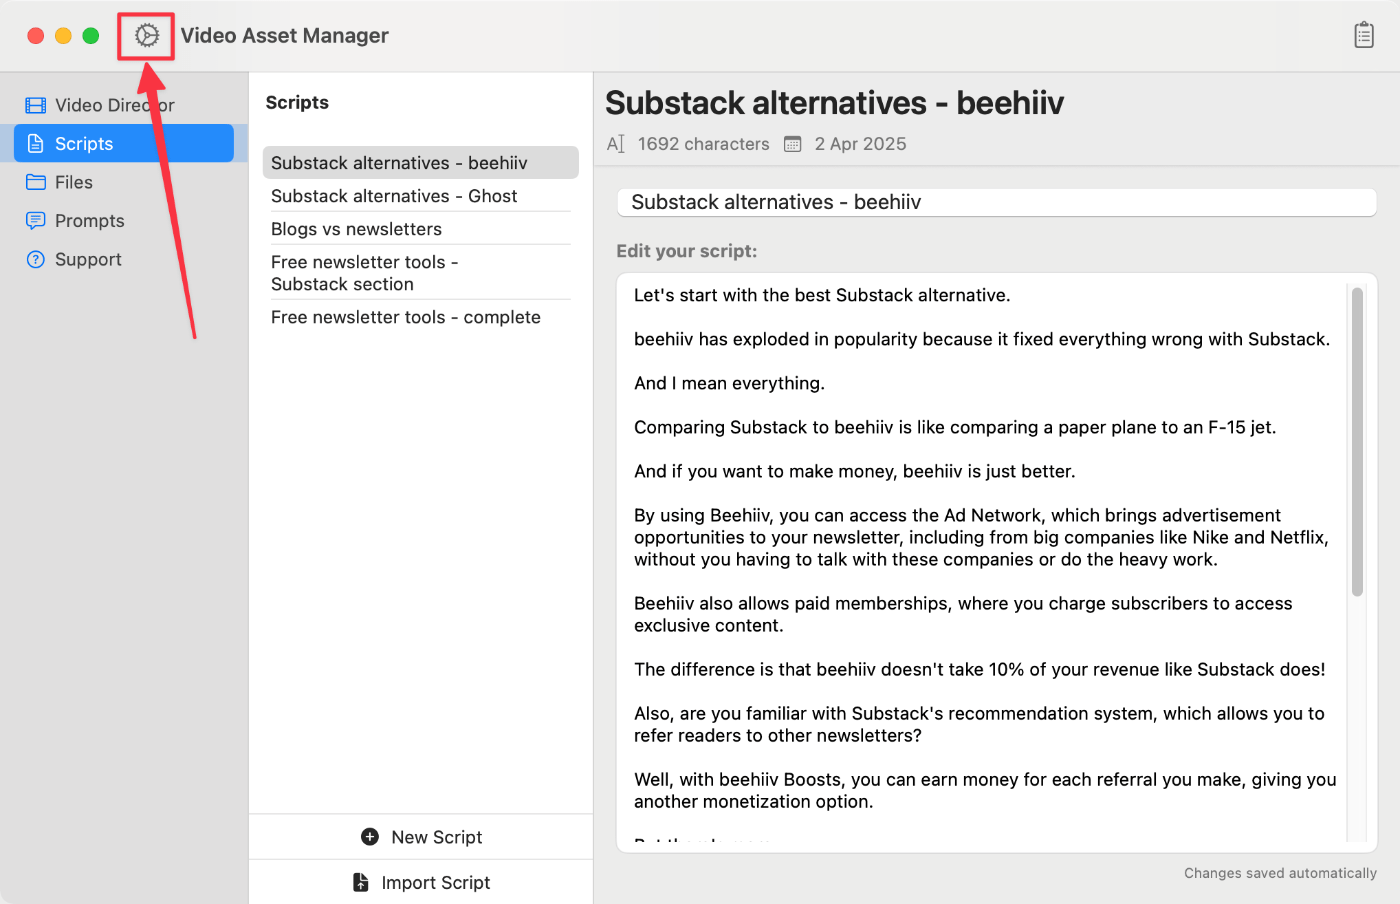
Task: Open the Blogs vs newsletters script
Action: pyautogui.click(x=356, y=229)
